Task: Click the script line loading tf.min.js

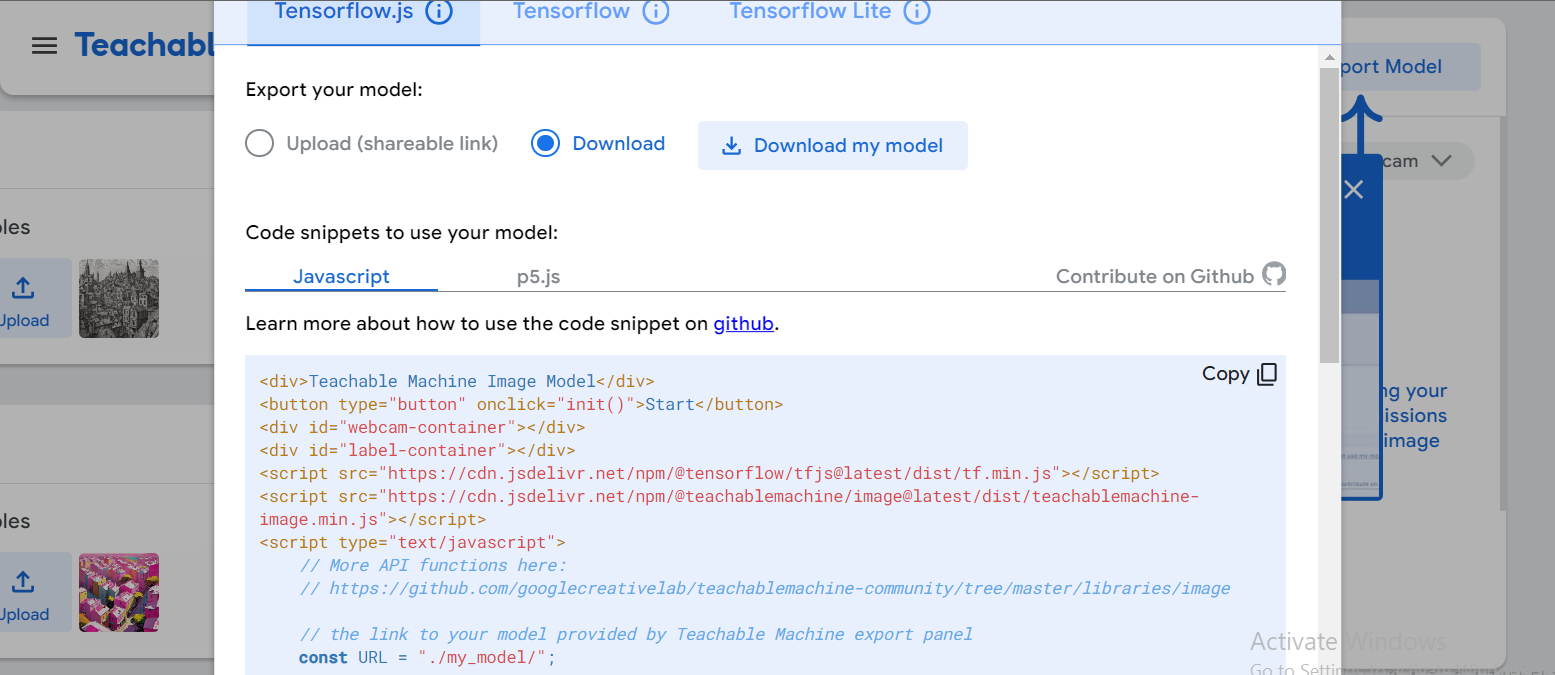Action: tap(709, 474)
